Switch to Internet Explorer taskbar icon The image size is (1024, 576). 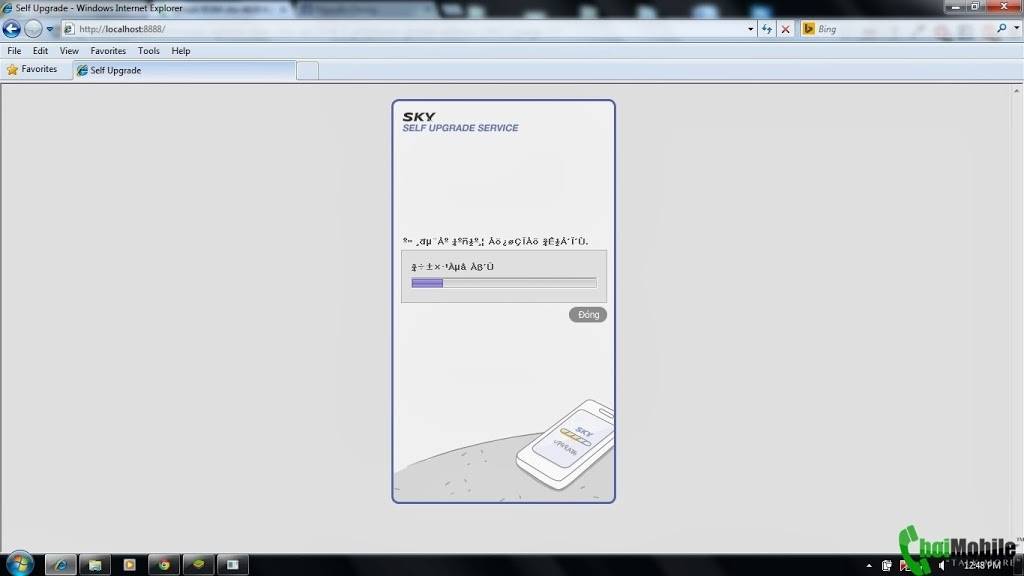61,565
